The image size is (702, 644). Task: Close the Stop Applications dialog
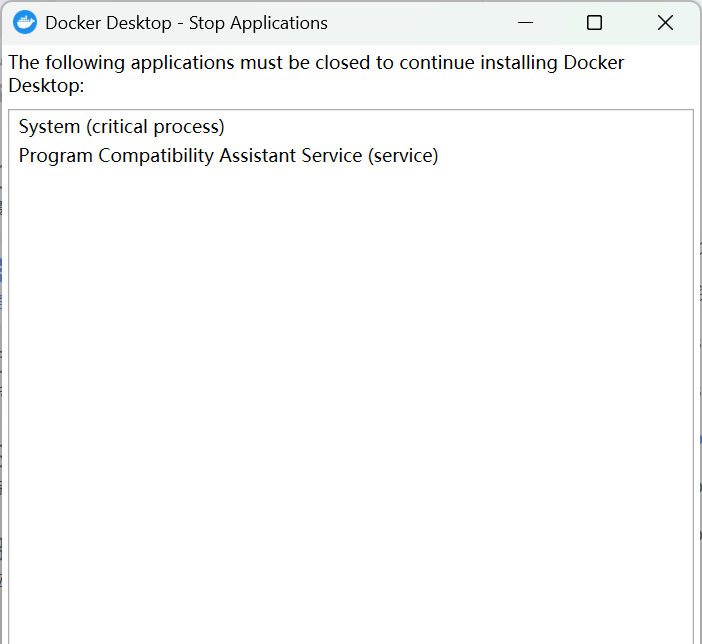(665, 22)
